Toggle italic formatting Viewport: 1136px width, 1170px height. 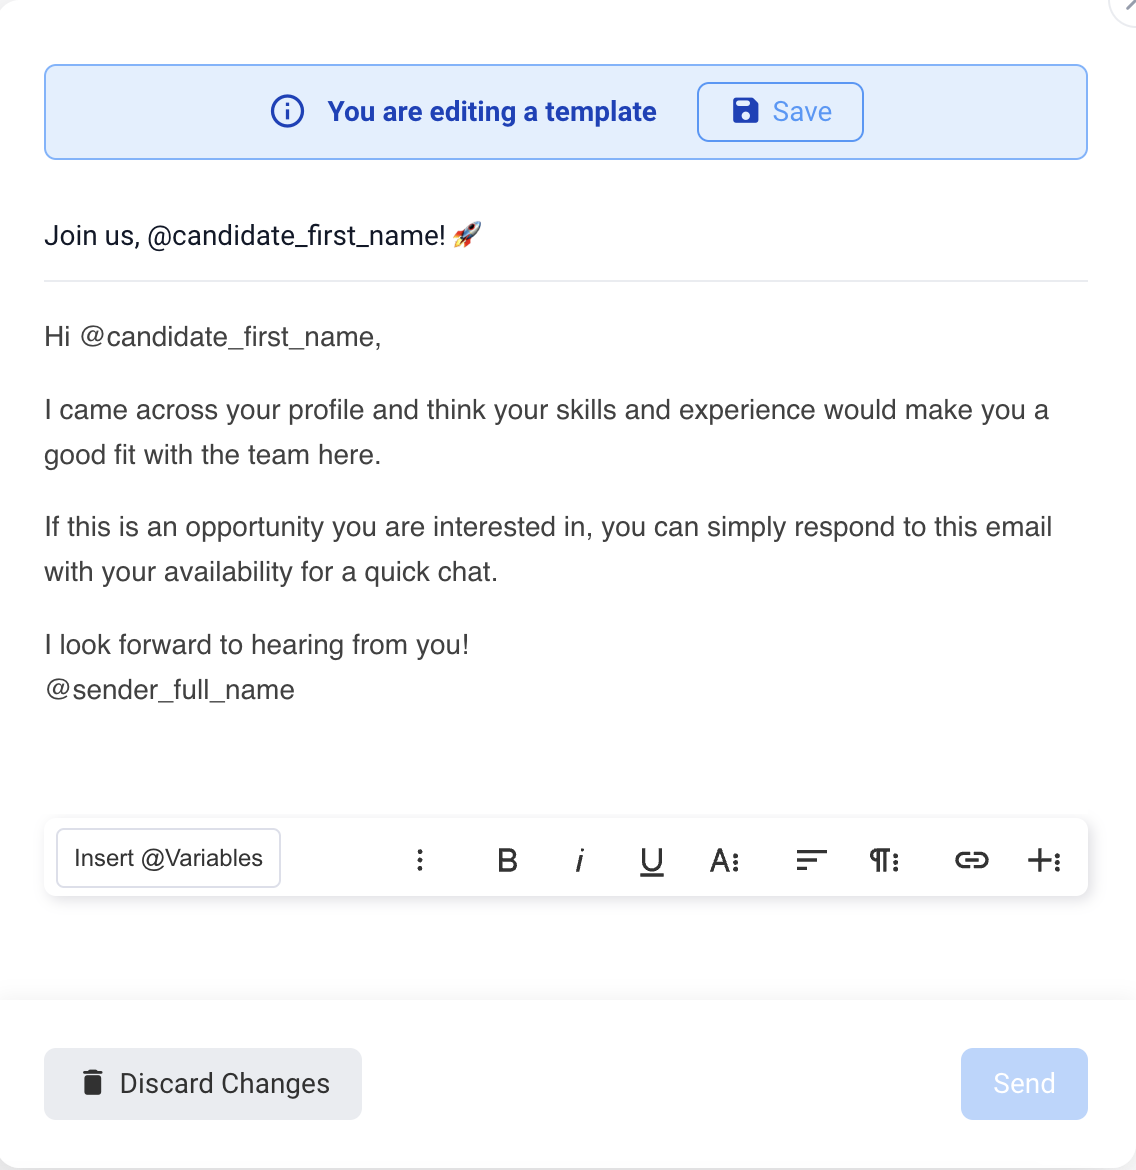(x=579, y=860)
